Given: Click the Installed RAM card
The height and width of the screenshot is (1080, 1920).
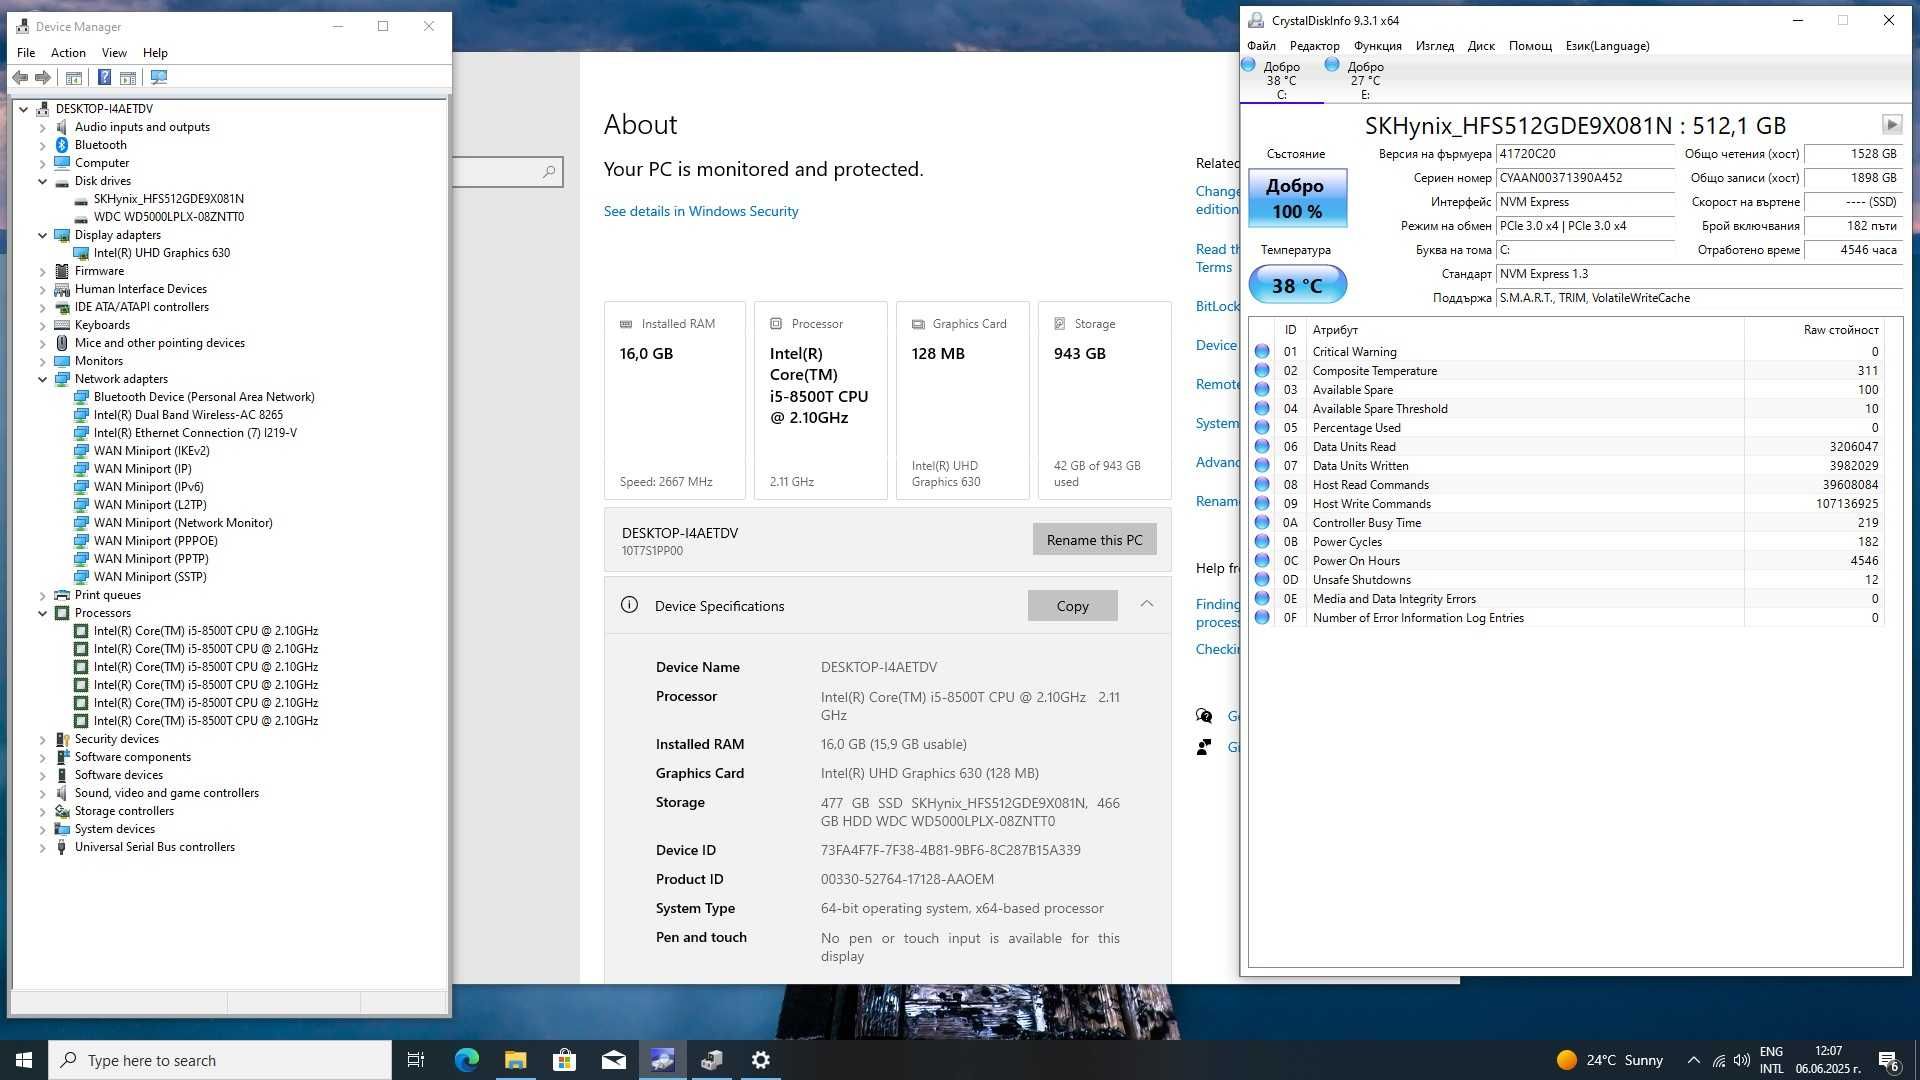Looking at the screenshot, I should pos(675,400).
